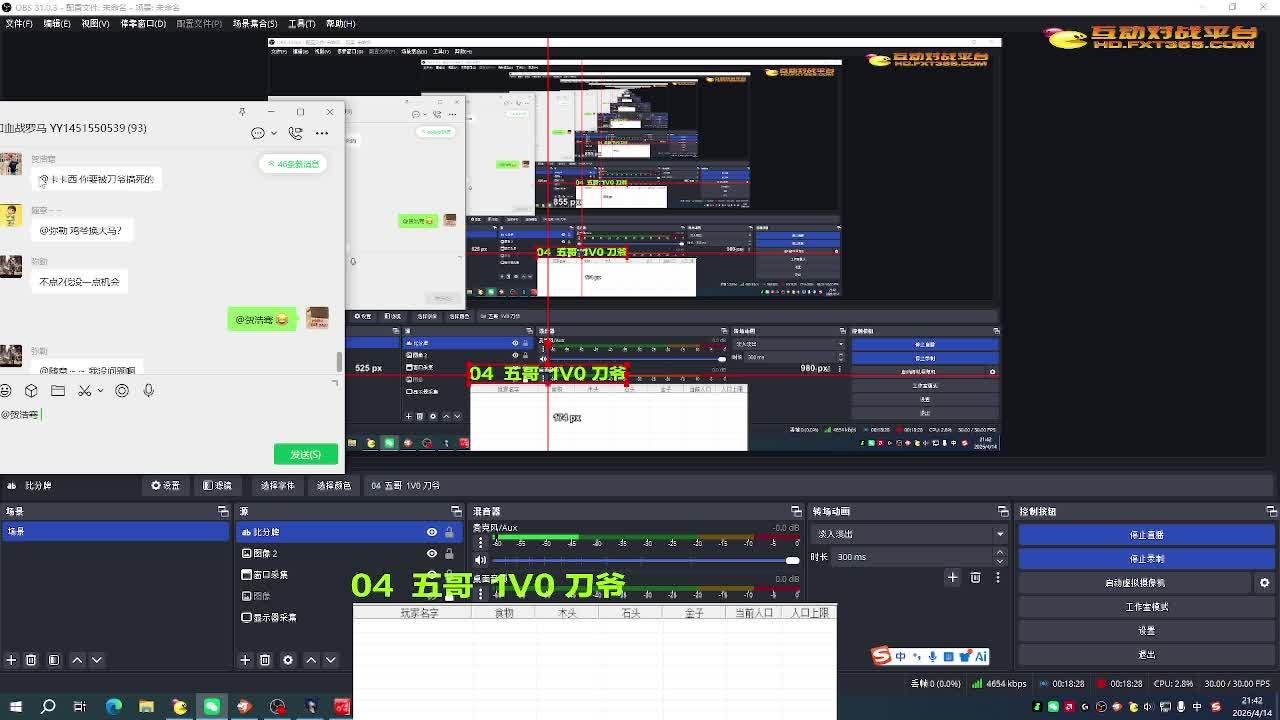Open Windows taskbar search
Image resolution: width=1280 pixels, height=720 pixels.
point(48,707)
